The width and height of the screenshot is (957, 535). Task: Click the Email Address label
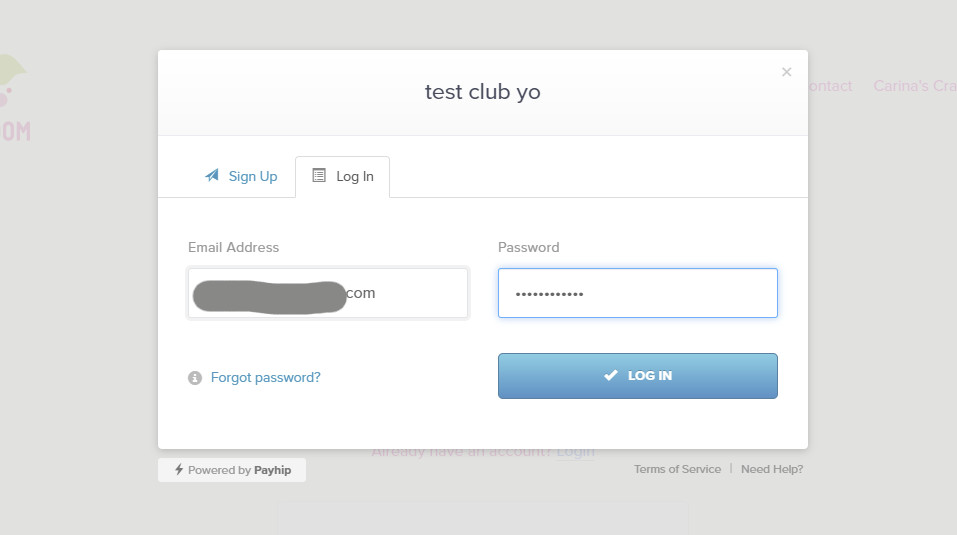click(x=233, y=247)
